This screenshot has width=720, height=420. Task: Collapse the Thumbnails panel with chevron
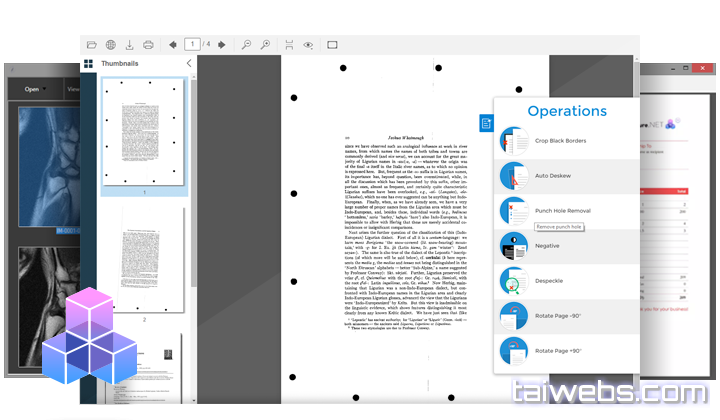189,64
